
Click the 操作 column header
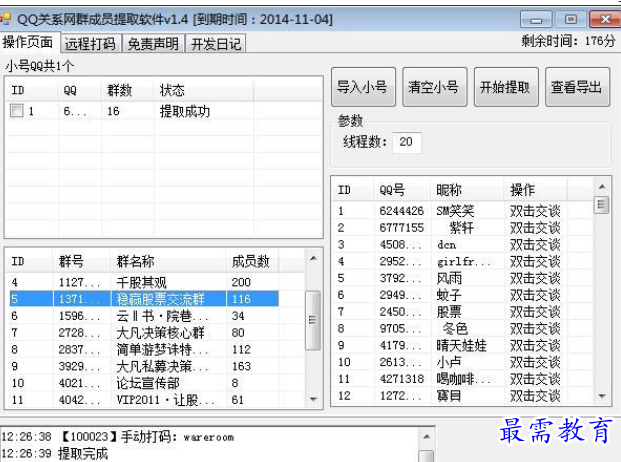click(535, 190)
